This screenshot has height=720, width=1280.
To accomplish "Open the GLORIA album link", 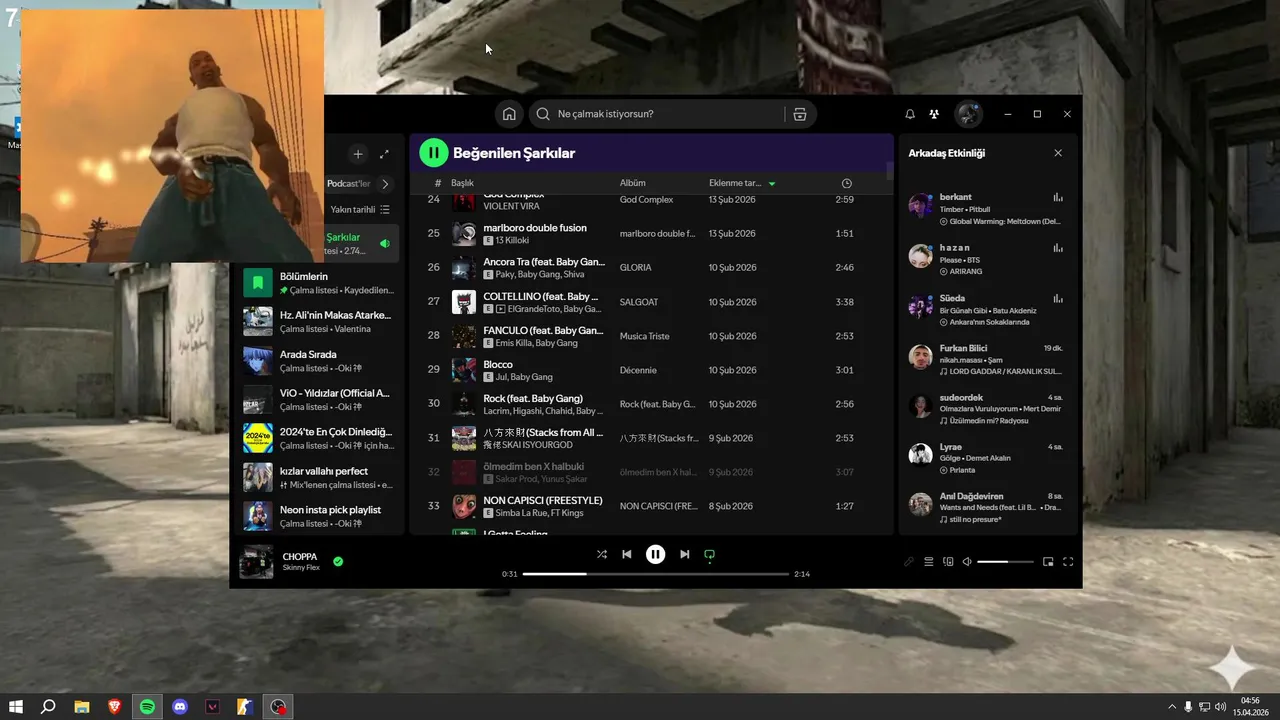I will [x=636, y=268].
